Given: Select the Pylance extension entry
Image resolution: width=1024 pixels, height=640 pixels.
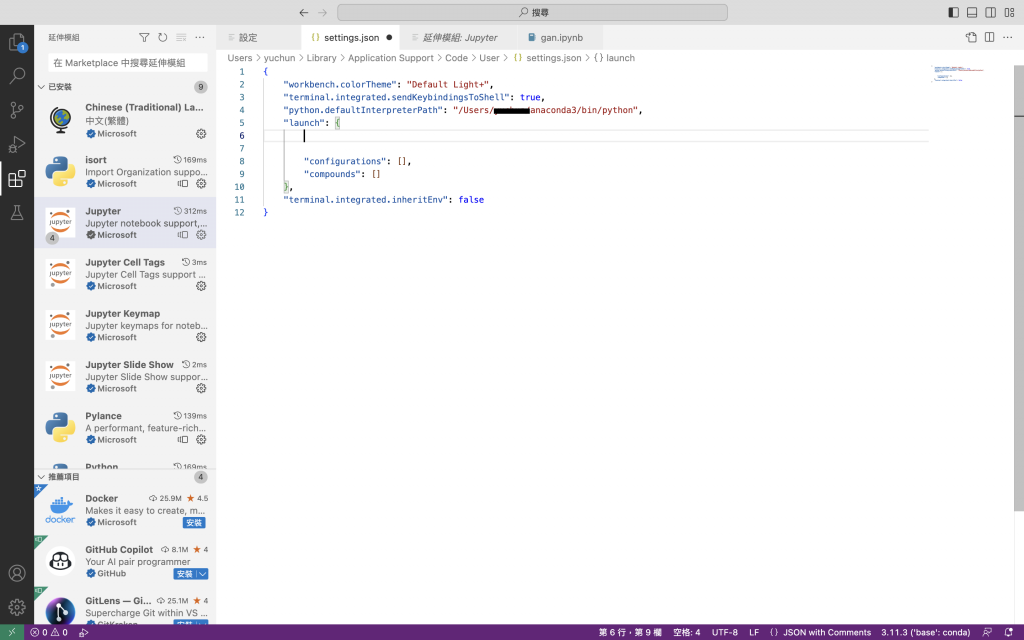Looking at the screenshot, I should click(125, 428).
